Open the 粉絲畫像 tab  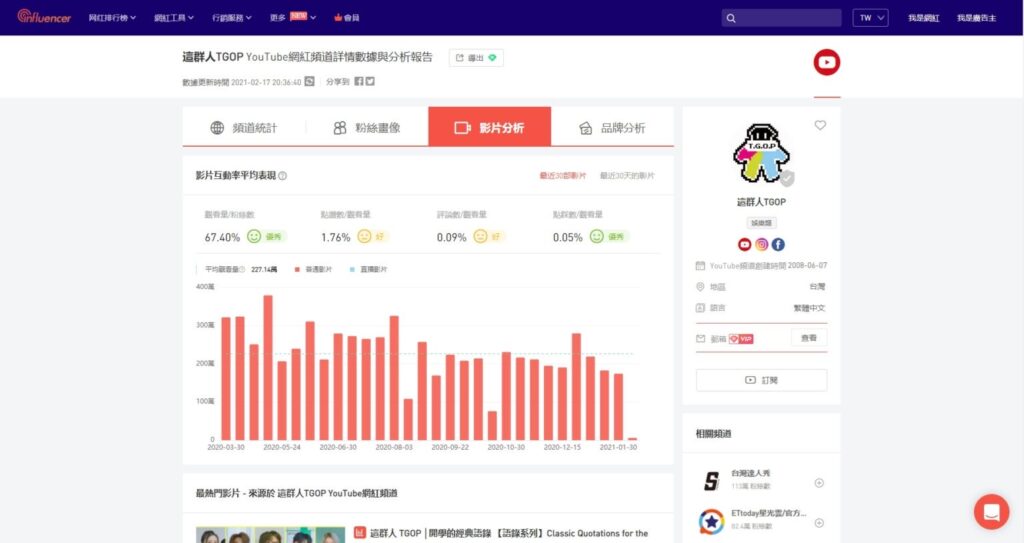(x=367, y=128)
